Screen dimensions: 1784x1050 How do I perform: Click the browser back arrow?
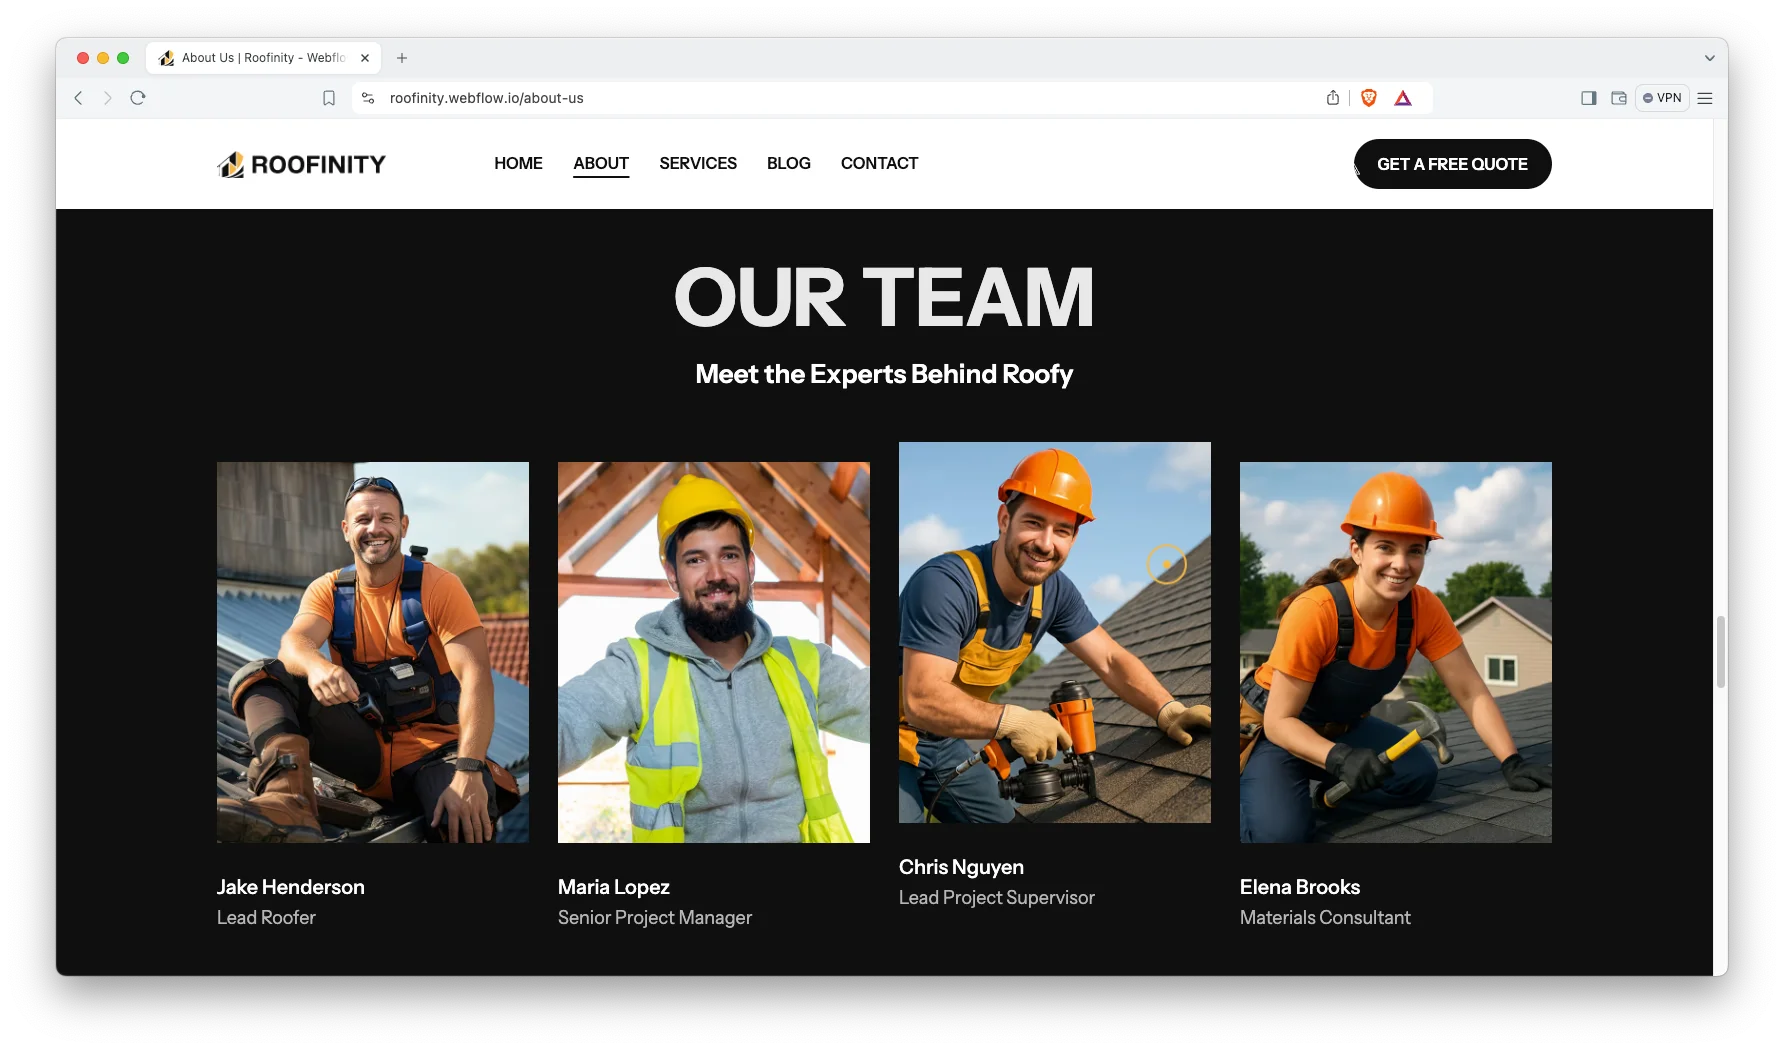(78, 98)
